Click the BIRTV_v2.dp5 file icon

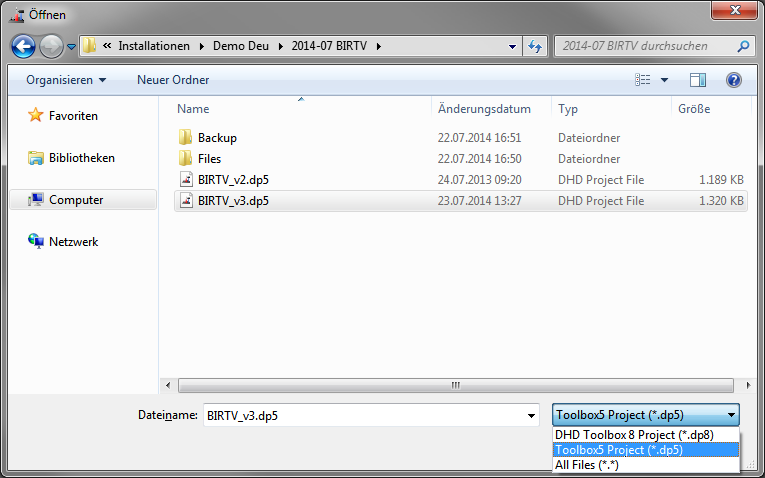point(186,179)
